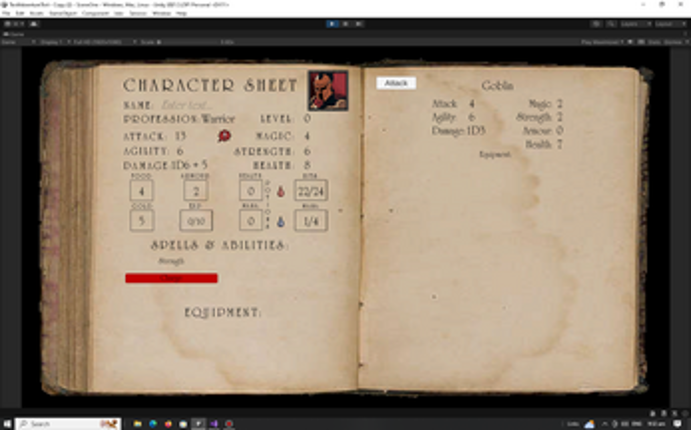Image resolution: width=691 pixels, height=430 pixels.
Task: Open the Window menu
Action: point(161,13)
